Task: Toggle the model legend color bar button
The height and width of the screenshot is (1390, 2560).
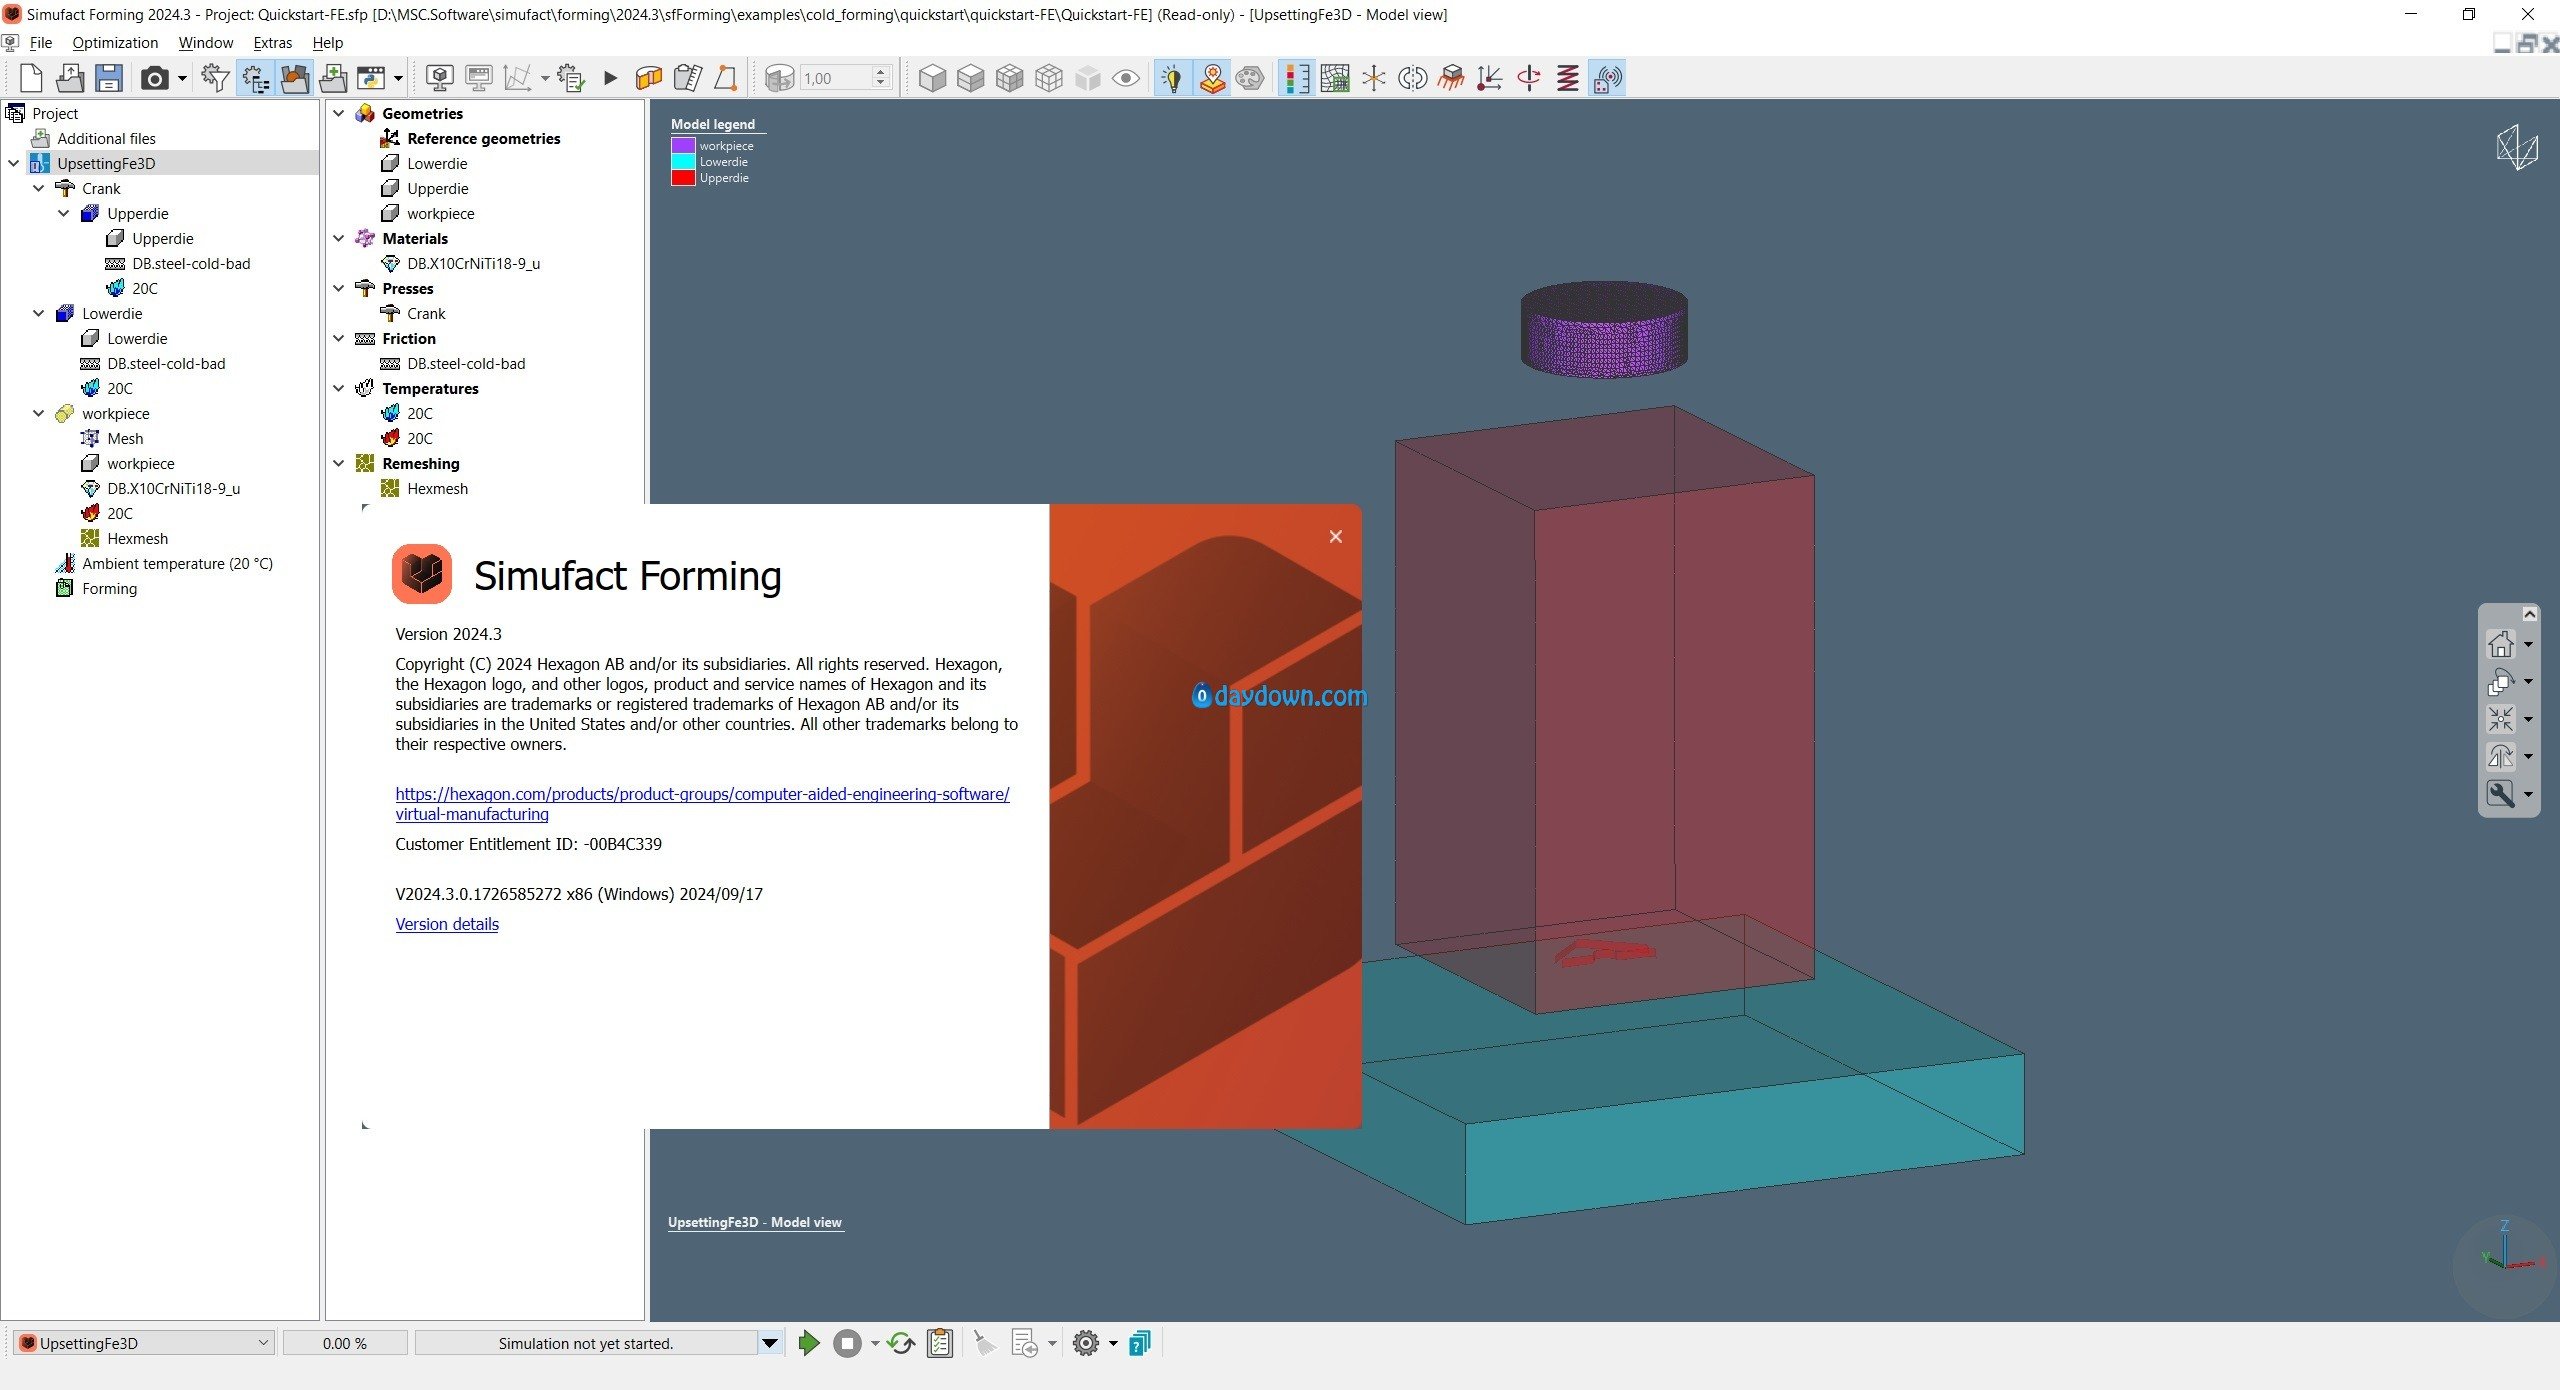Action: pos(1296,78)
